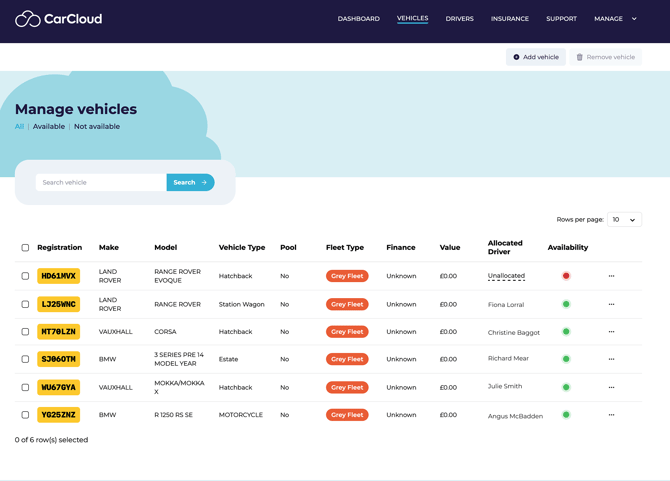This screenshot has height=481, width=670.
Task: Click red availability dot for HD61MVX
Action: click(x=566, y=276)
